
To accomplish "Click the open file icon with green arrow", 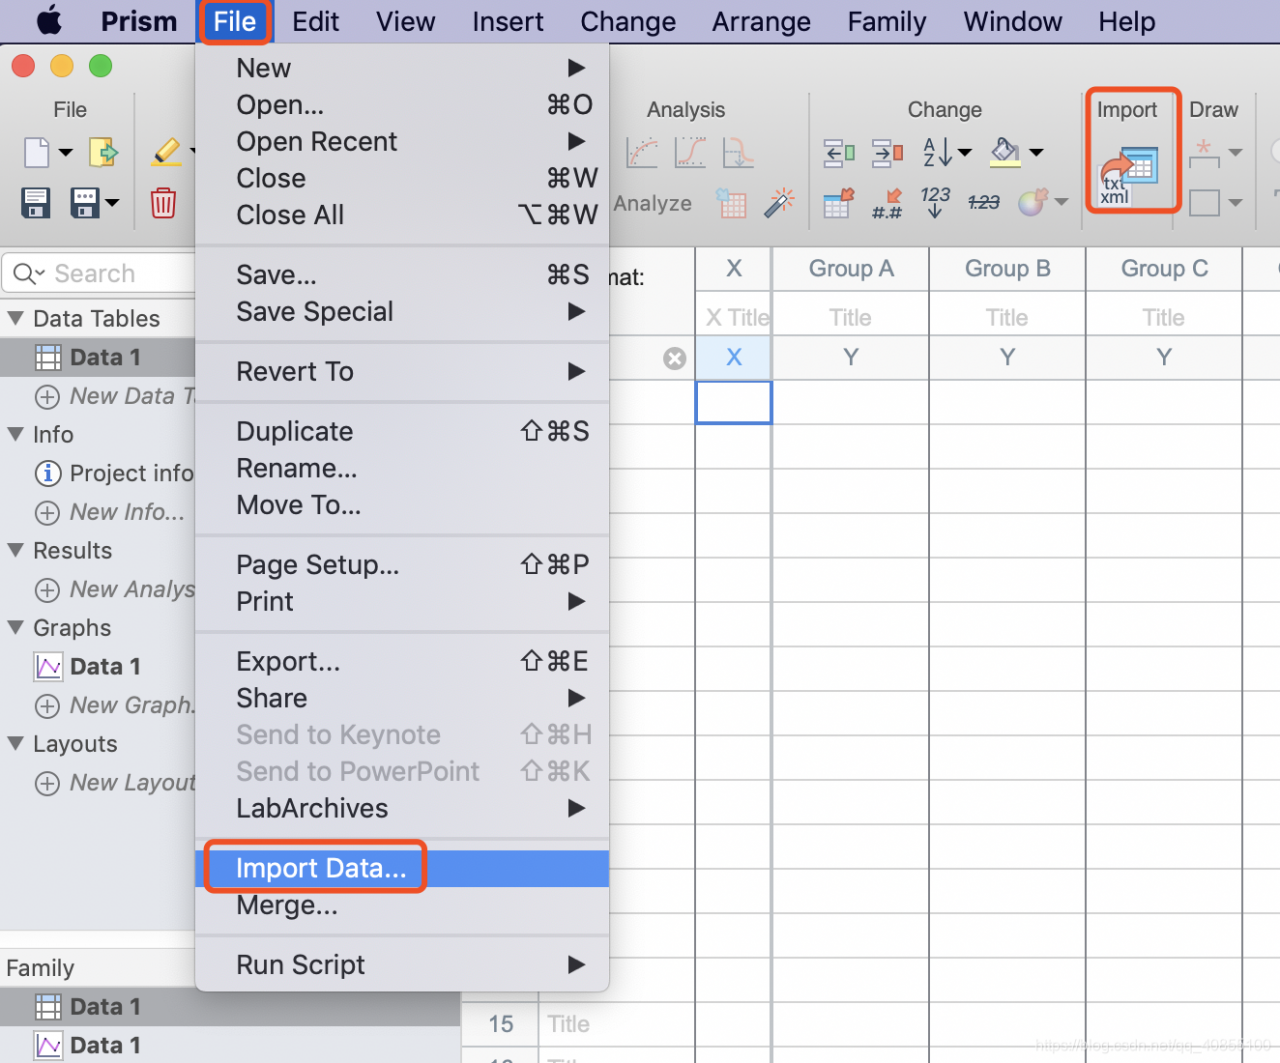I will tap(103, 152).
